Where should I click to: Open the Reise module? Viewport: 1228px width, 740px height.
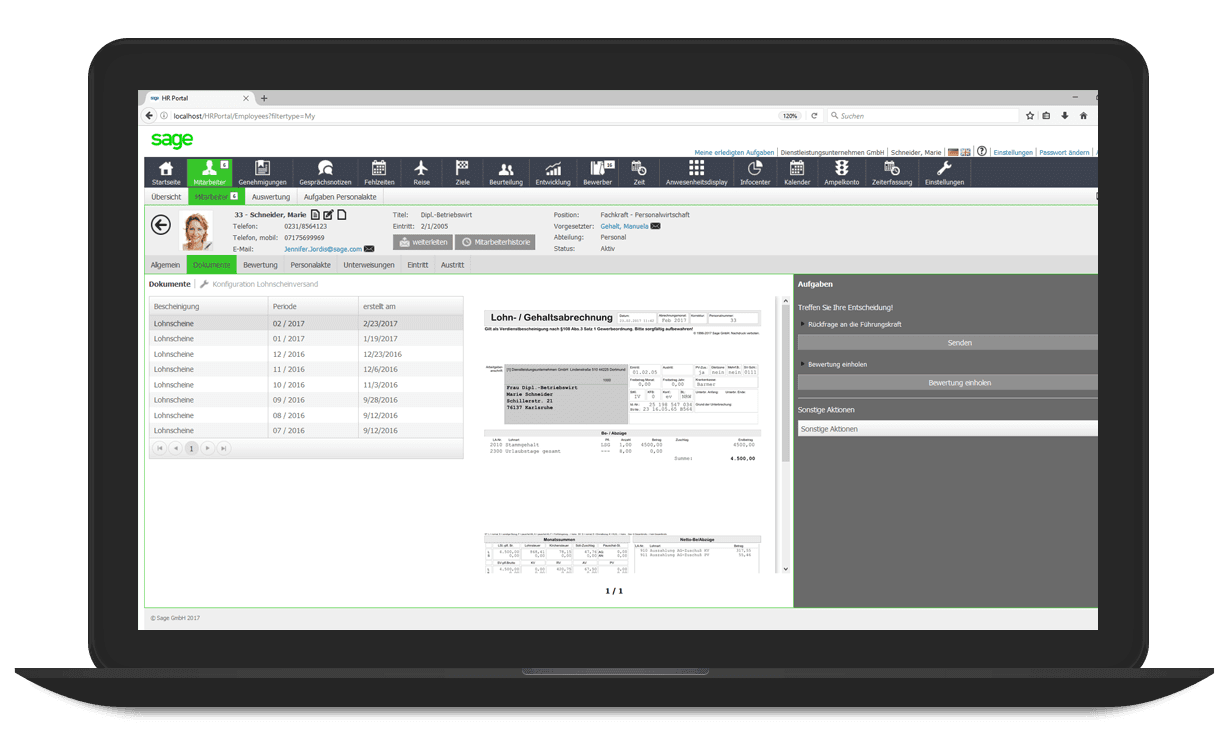pos(421,172)
